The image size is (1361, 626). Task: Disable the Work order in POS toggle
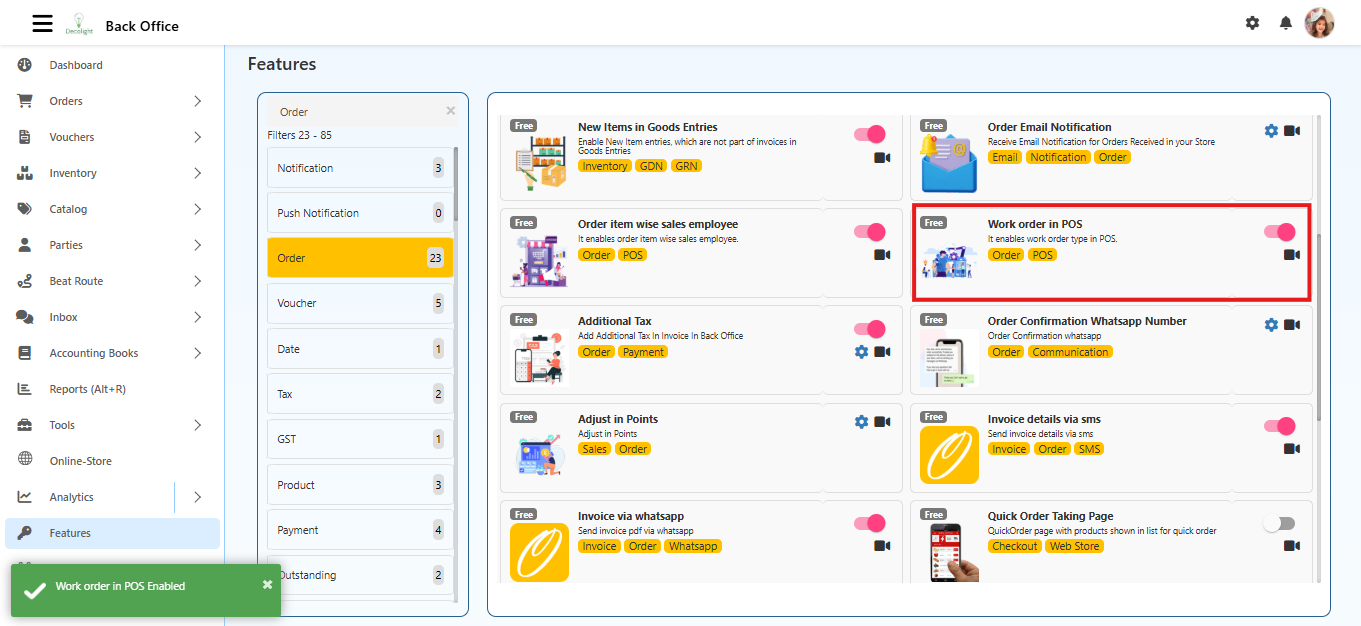[x=1279, y=232]
